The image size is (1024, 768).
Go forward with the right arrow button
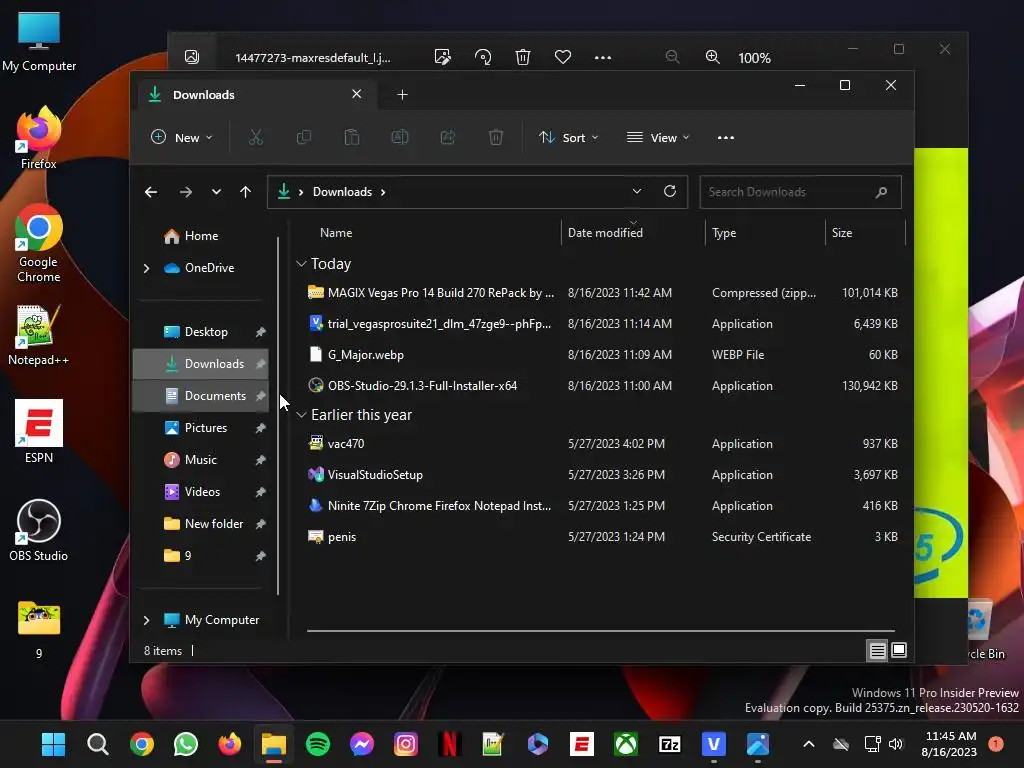[185, 191]
